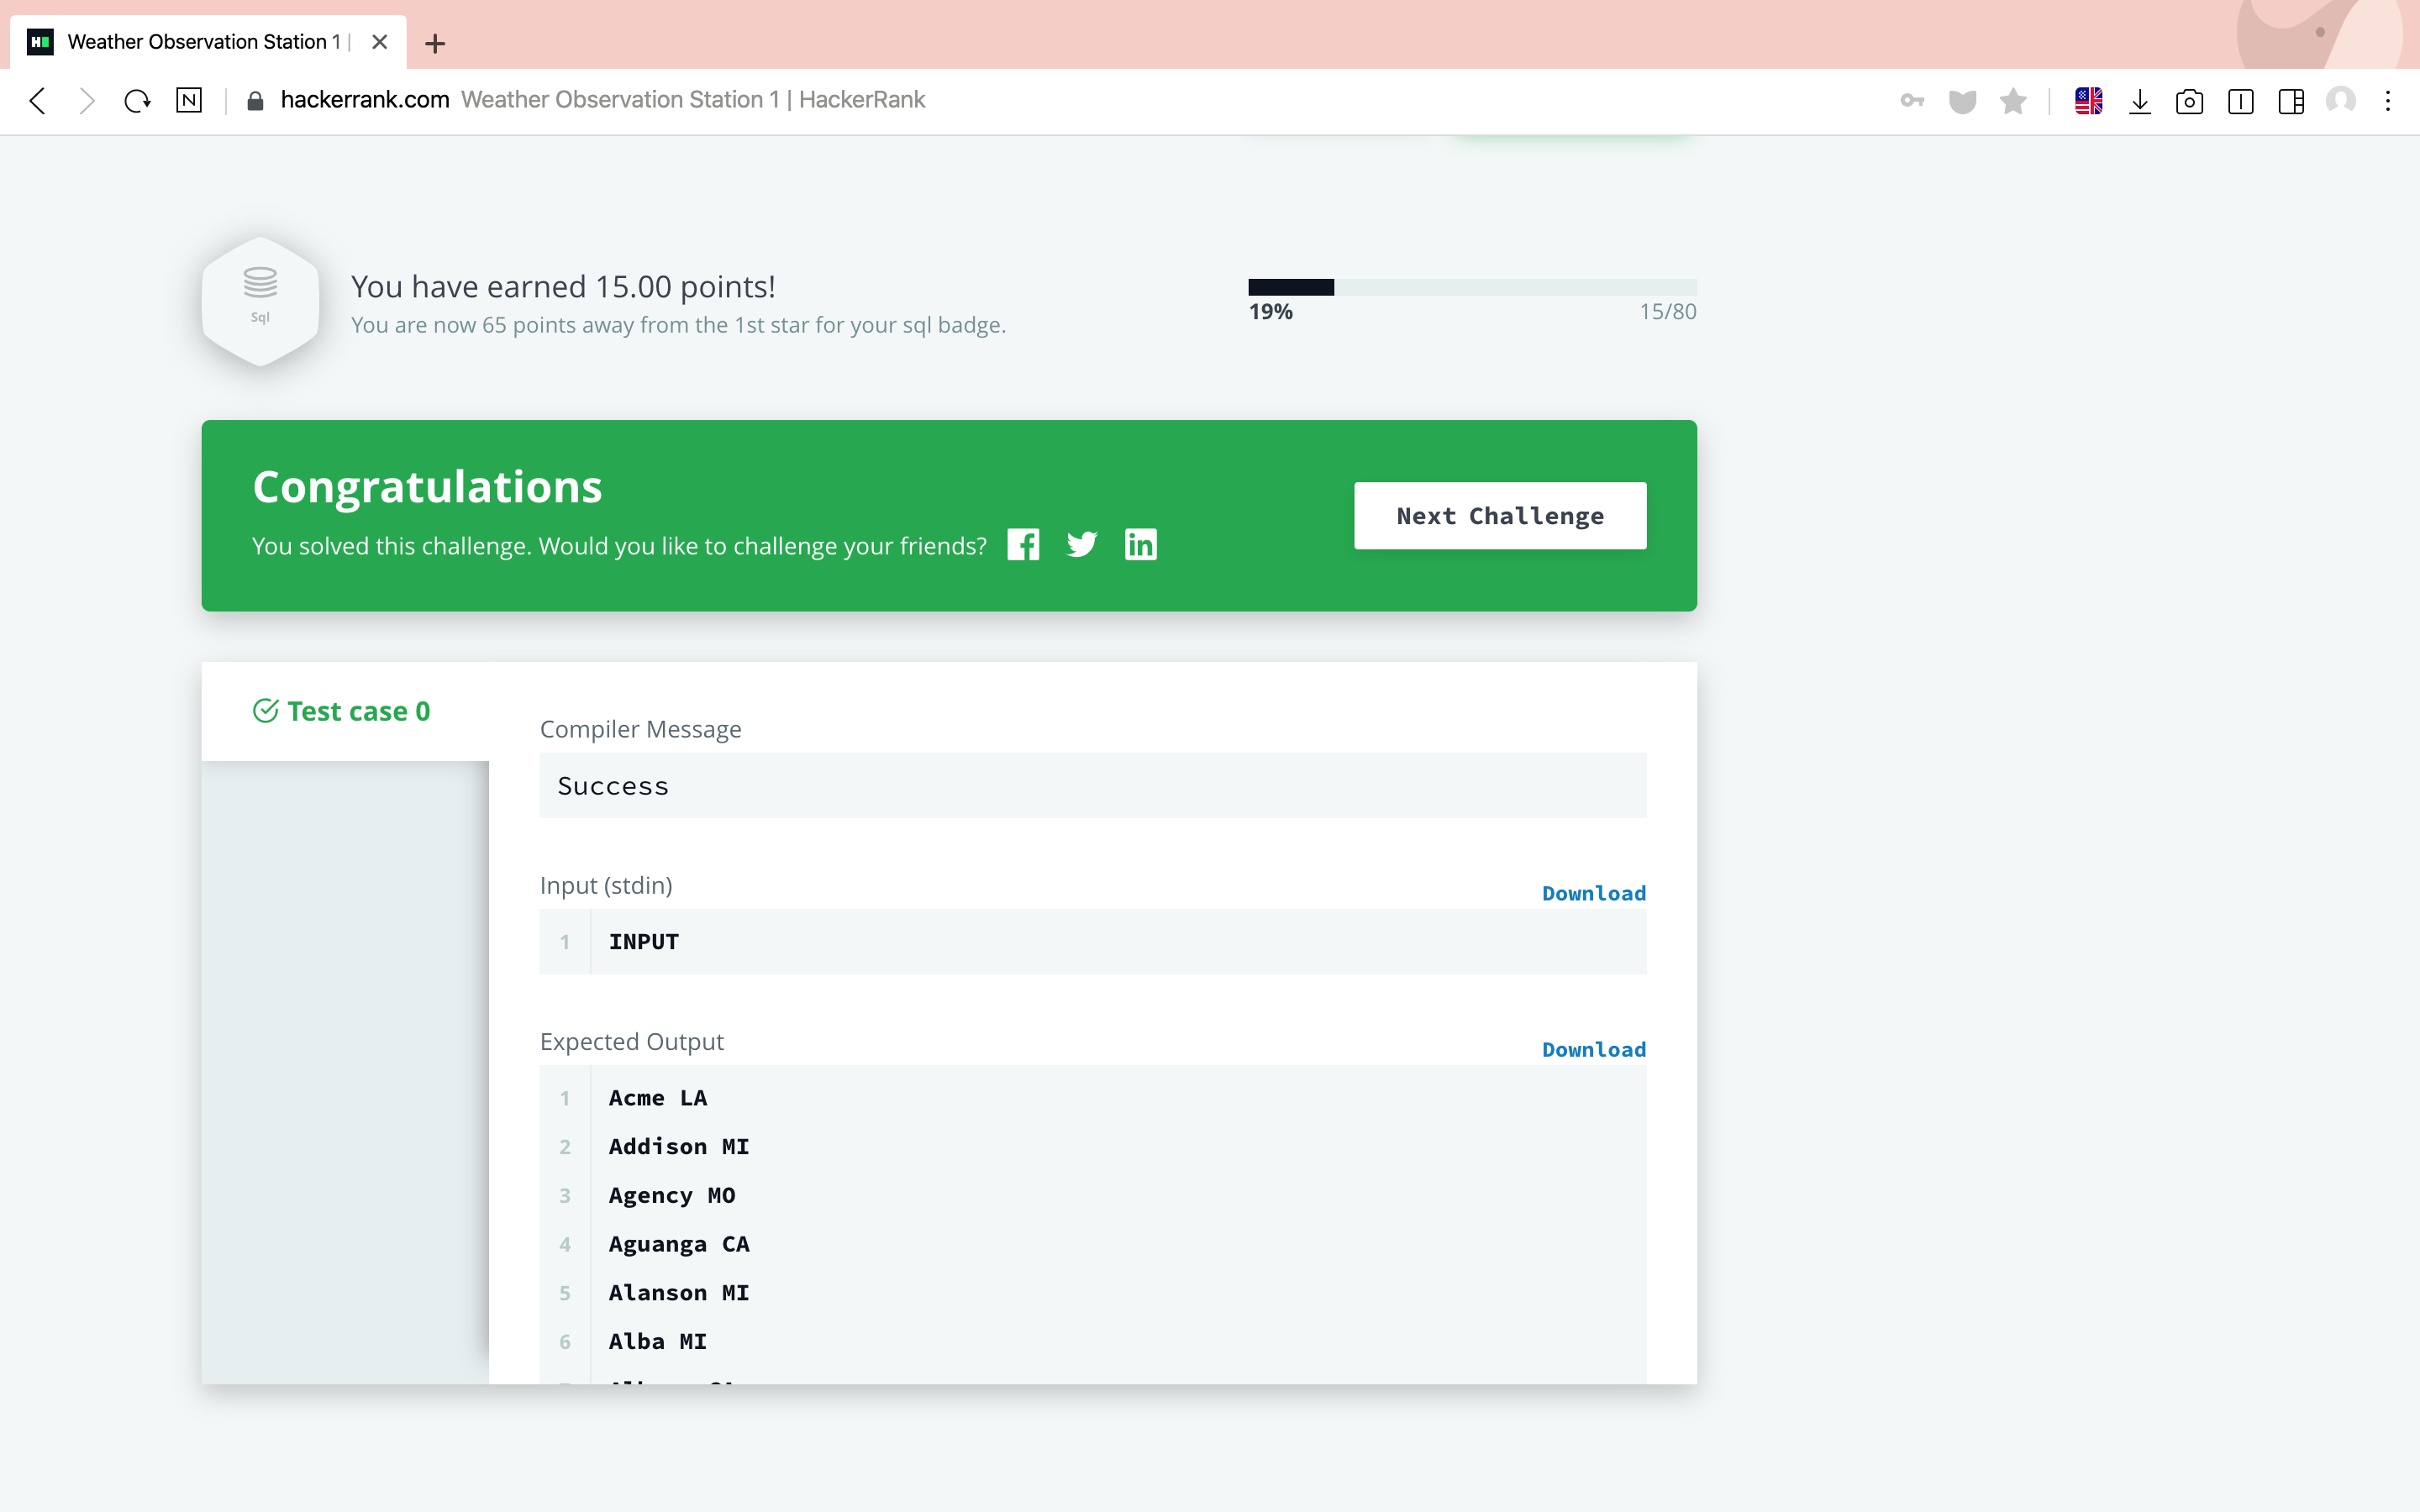This screenshot has height=1512, width=2420.
Task: Share the challenge on LinkedIn
Action: pos(1140,544)
